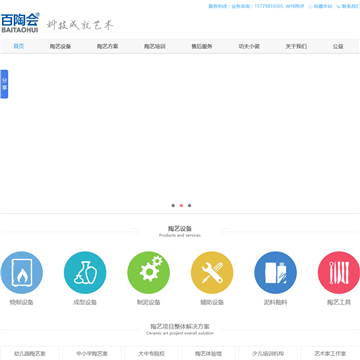This screenshot has width=360, height=360.
Task: Open the 陶艺方案 navigation menu
Action: click(x=107, y=46)
